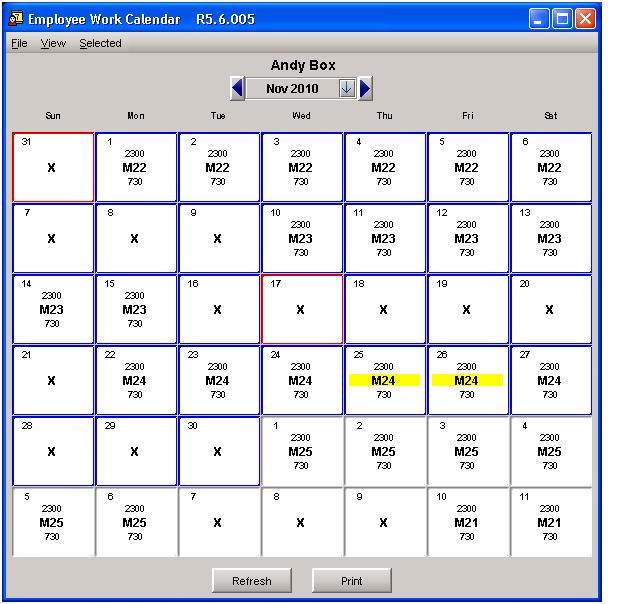Select November 27 M24 shift cell
Viewport: 640px width, 604px height.
coord(551,380)
